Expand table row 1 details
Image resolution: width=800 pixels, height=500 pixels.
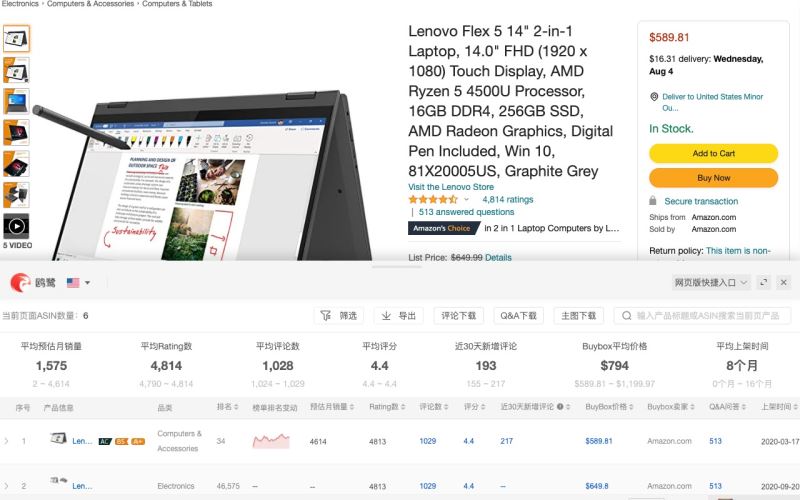click(x=6, y=441)
